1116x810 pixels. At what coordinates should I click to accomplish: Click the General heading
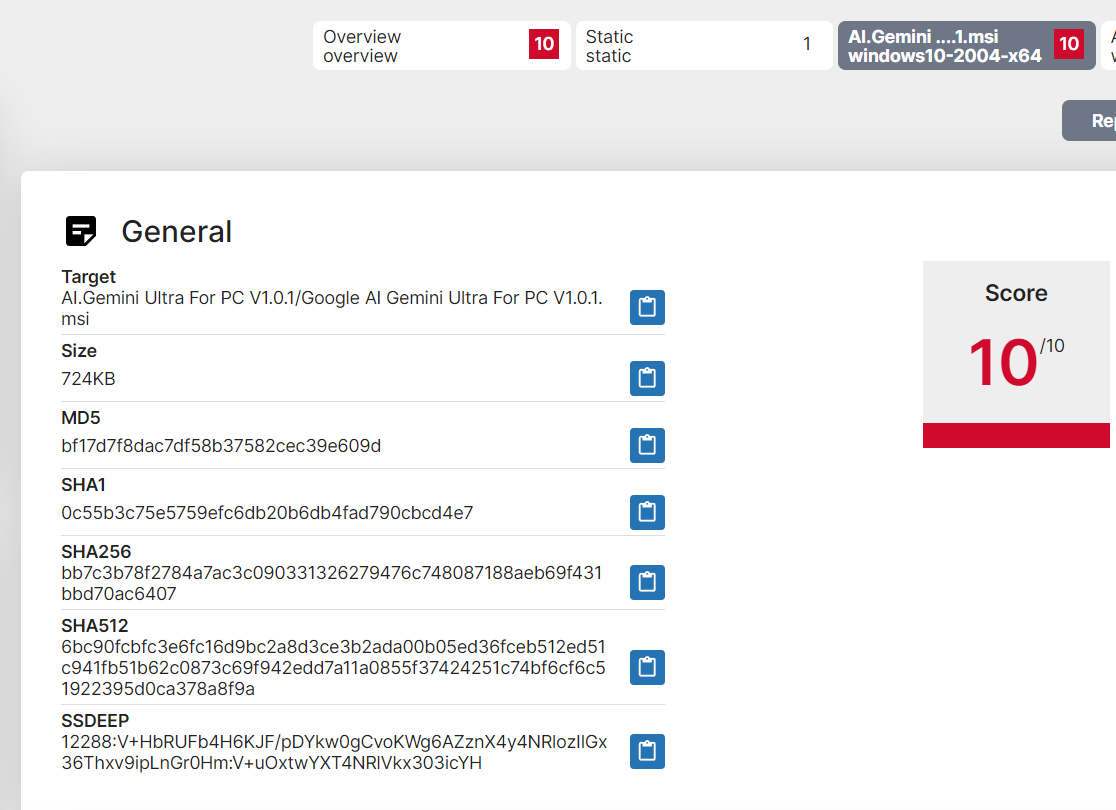click(177, 231)
